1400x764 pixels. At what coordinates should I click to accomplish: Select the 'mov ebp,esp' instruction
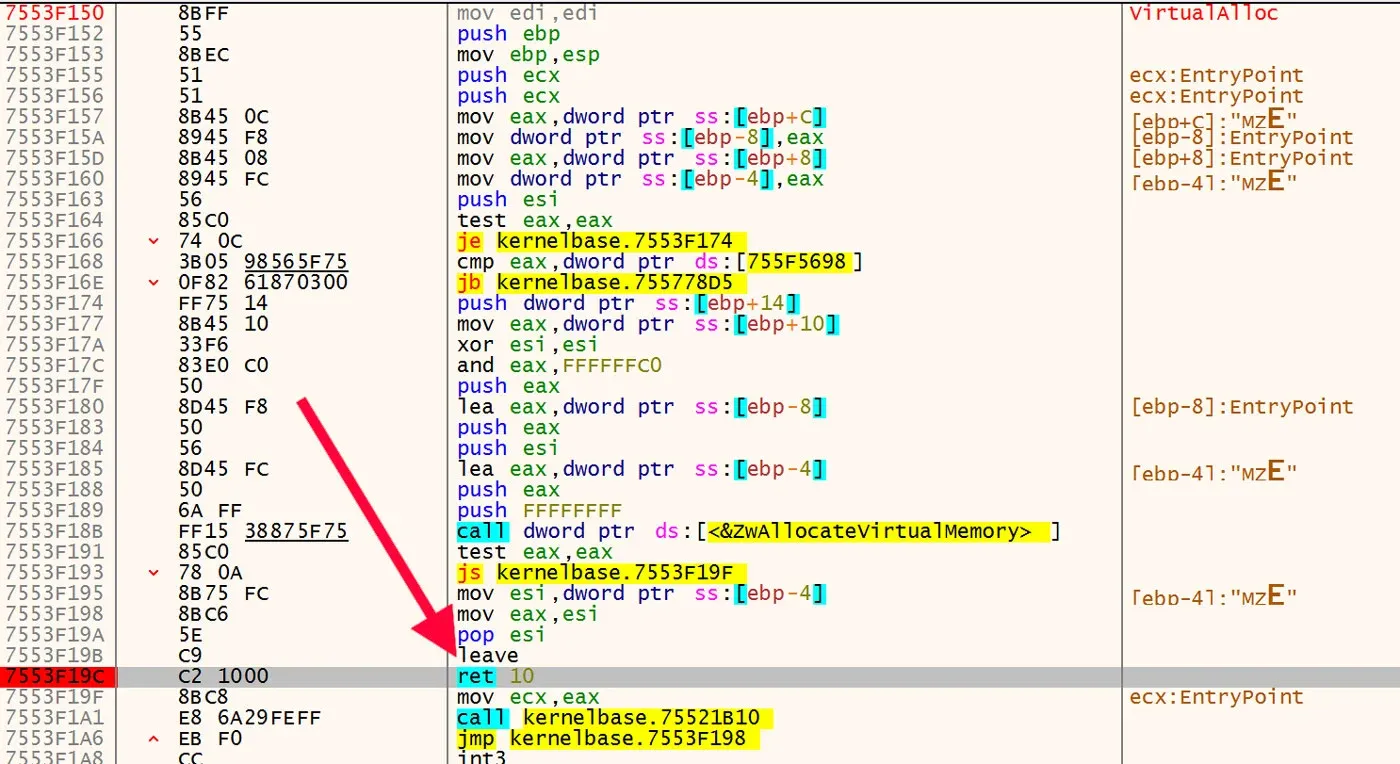527,54
